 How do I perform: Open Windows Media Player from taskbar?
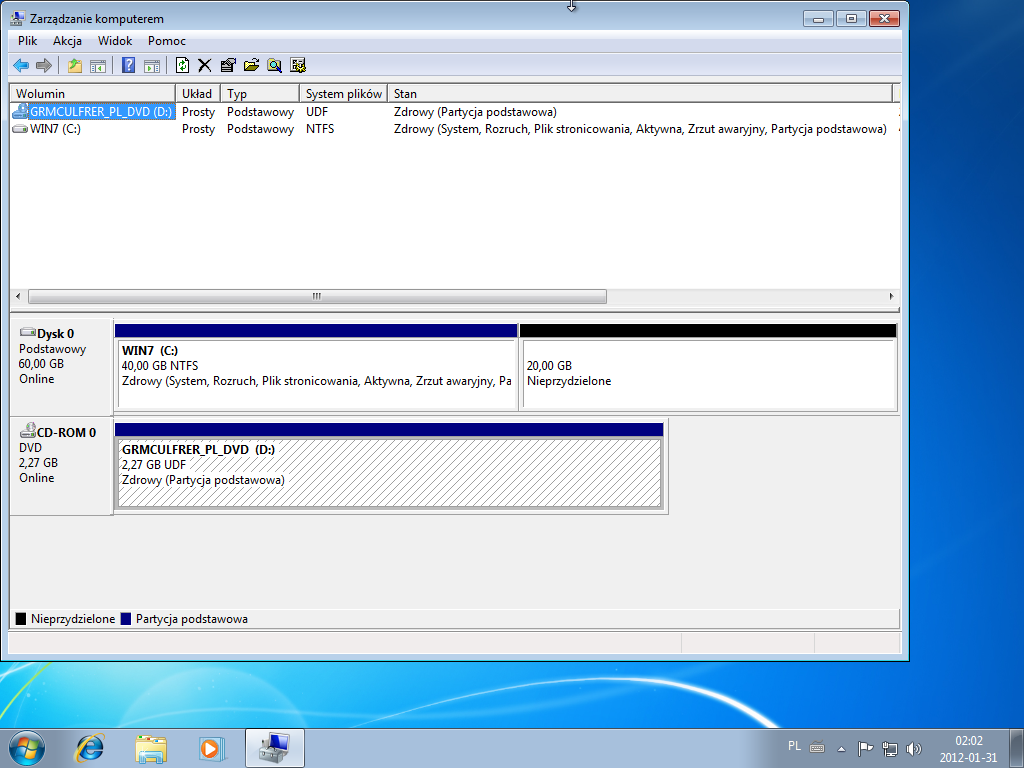(211, 748)
